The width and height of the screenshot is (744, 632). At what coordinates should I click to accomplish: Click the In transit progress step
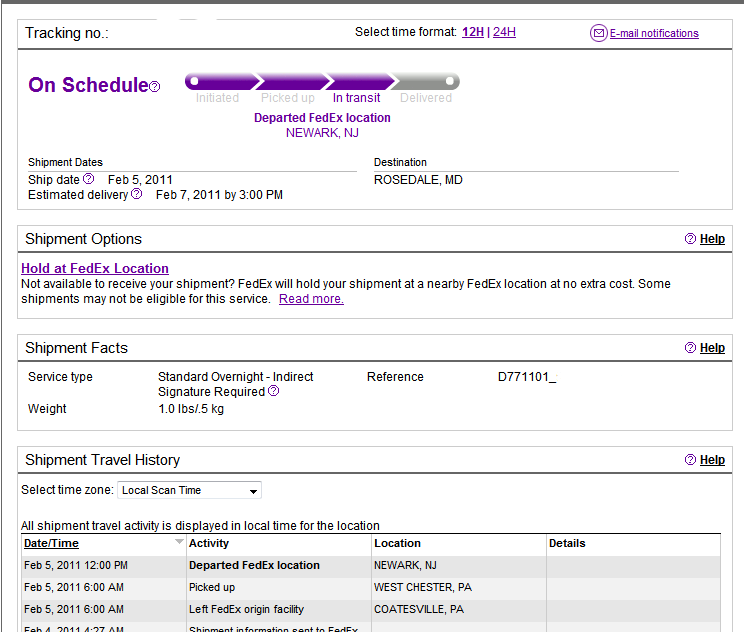[356, 98]
